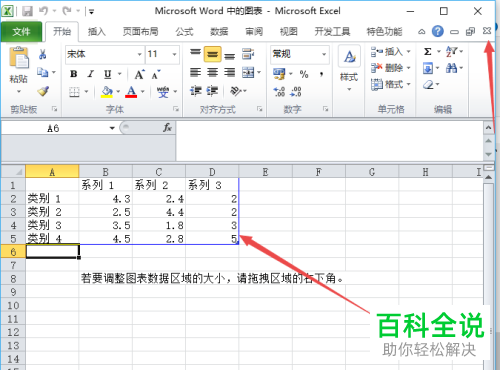Apply percent style
This screenshot has height=370, width=500.
[x=304, y=74]
